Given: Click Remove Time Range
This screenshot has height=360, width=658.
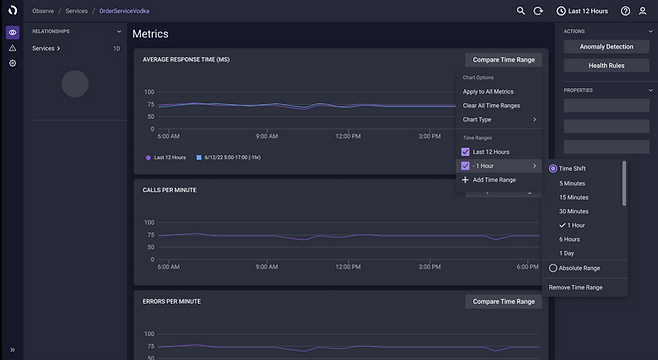Looking at the screenshot, I should pos(575,287).
